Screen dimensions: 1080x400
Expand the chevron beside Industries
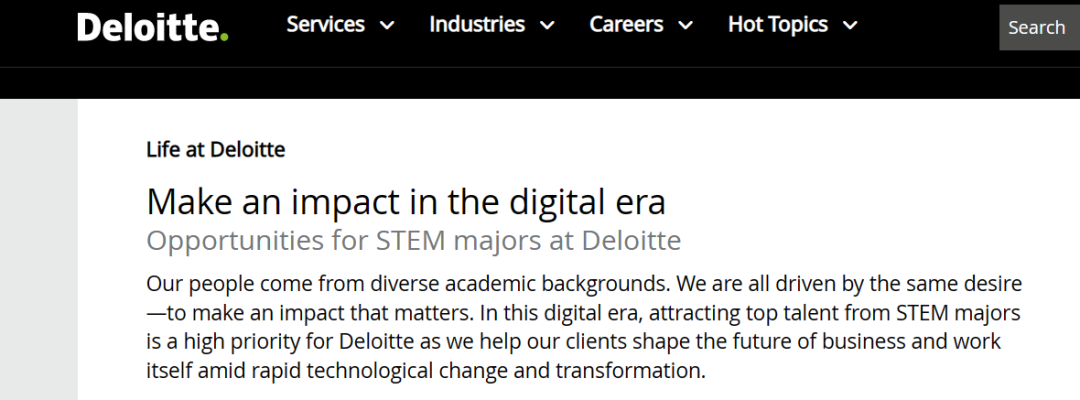point(547,26)
